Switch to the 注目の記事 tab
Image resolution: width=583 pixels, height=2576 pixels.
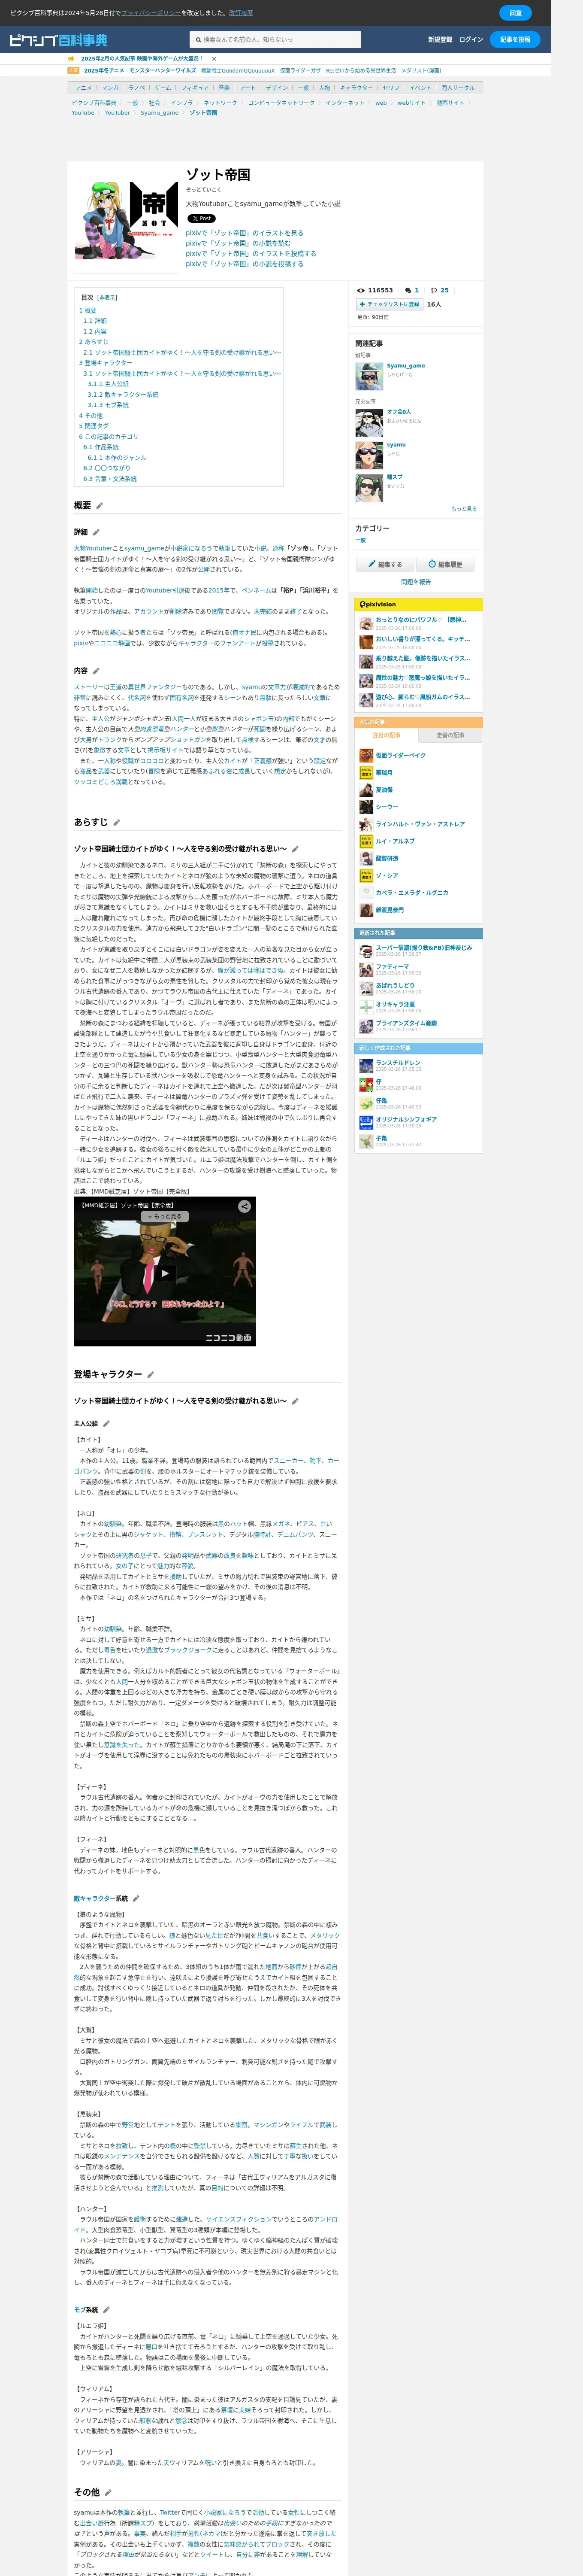coord(386,736)
